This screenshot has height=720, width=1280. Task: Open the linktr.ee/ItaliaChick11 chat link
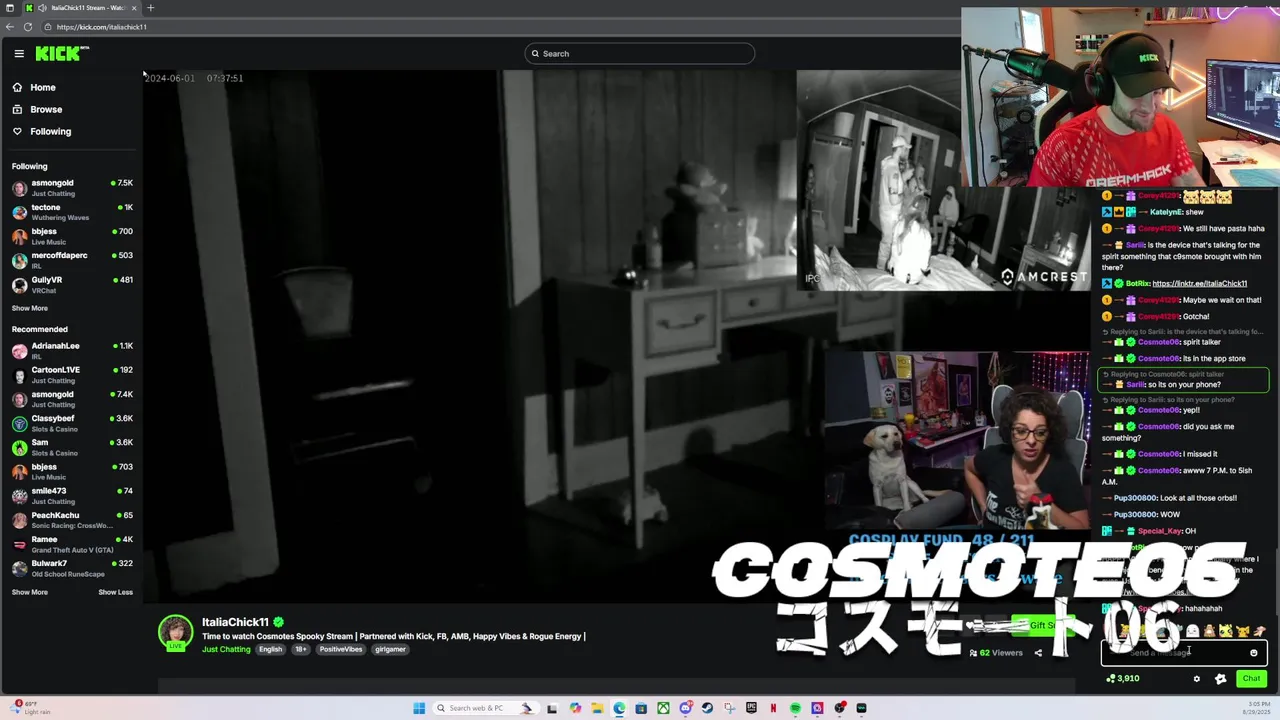1199,284
